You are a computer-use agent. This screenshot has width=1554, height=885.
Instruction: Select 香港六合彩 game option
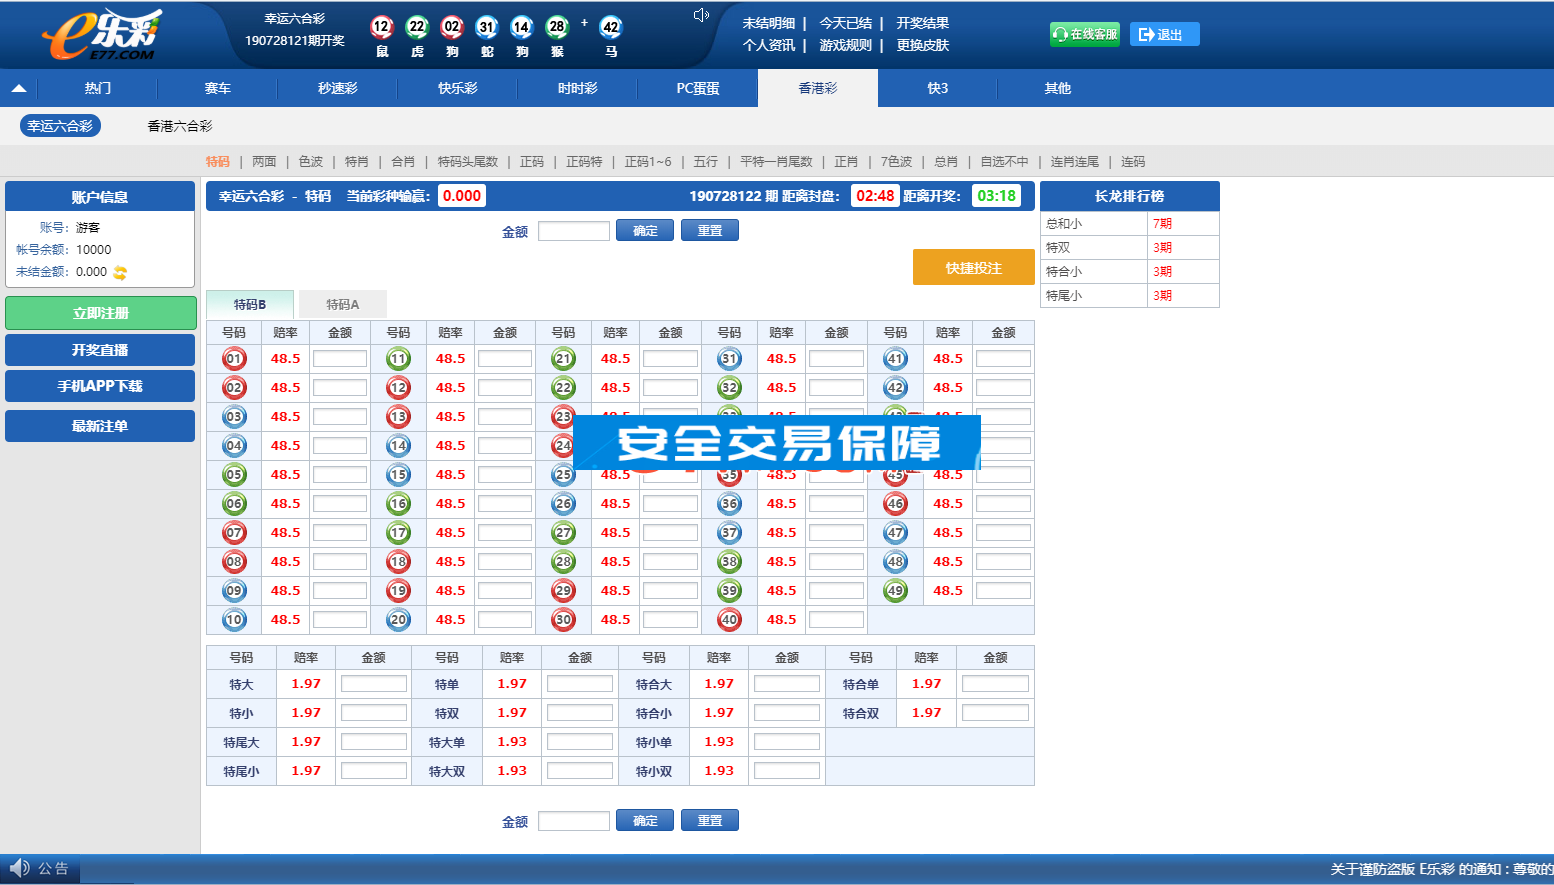pos(180,126)
